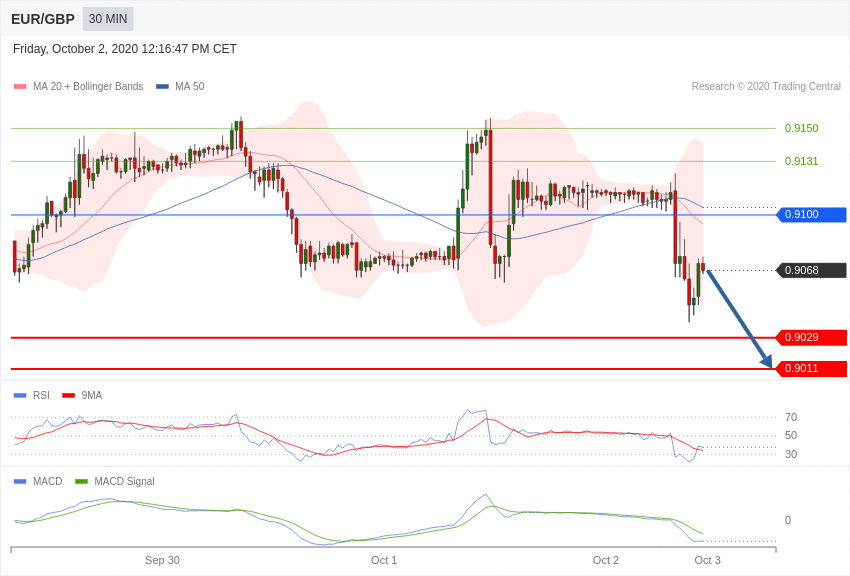
Task: Click the date and time stamp text
Action: coord(125,49)
